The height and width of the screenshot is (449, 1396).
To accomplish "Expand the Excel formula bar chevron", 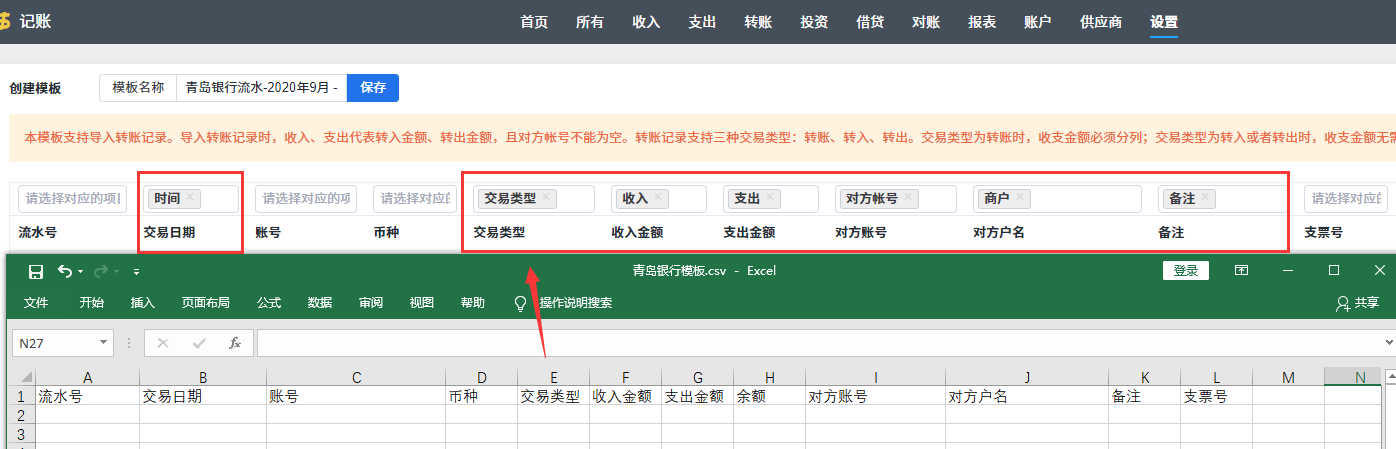I will [1388, 343].
